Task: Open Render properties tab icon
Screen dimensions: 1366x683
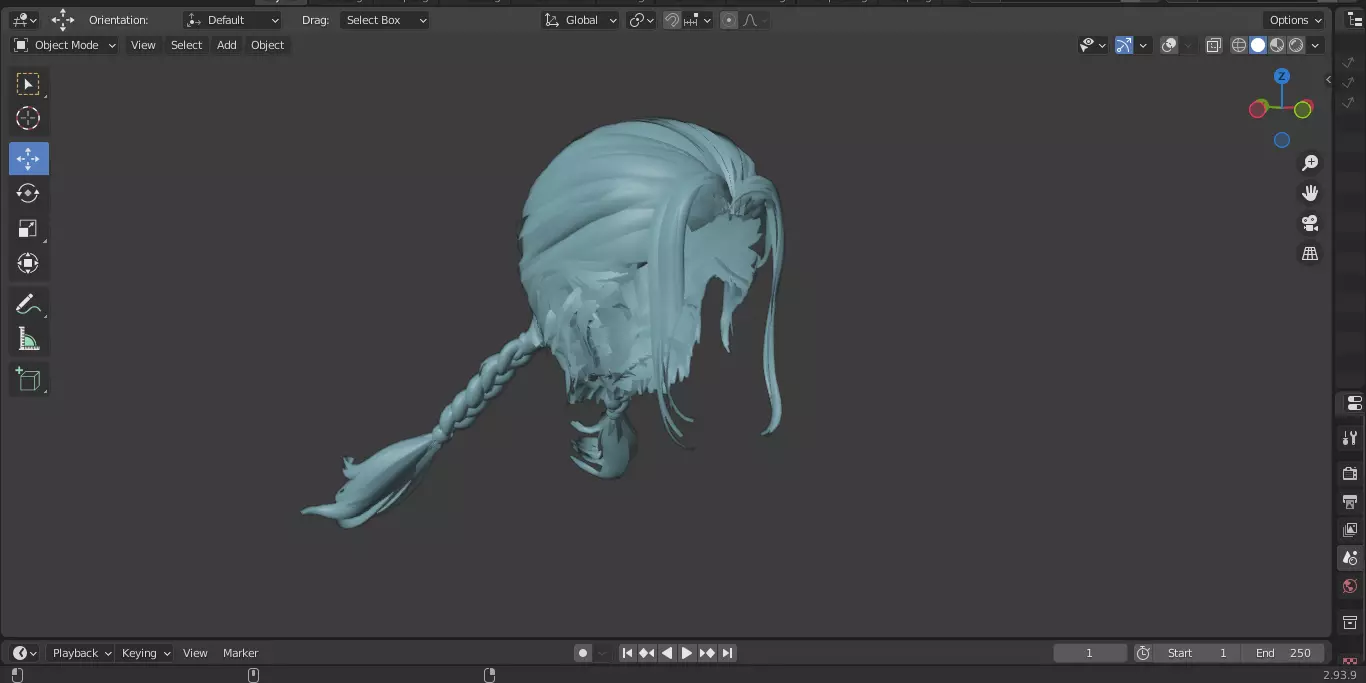Action: (x=1350, y=473)
